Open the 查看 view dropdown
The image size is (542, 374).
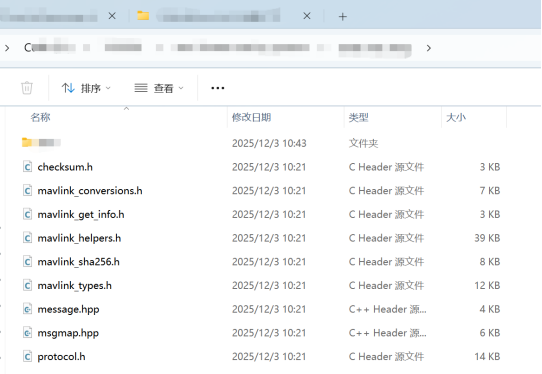click(159, 88)
